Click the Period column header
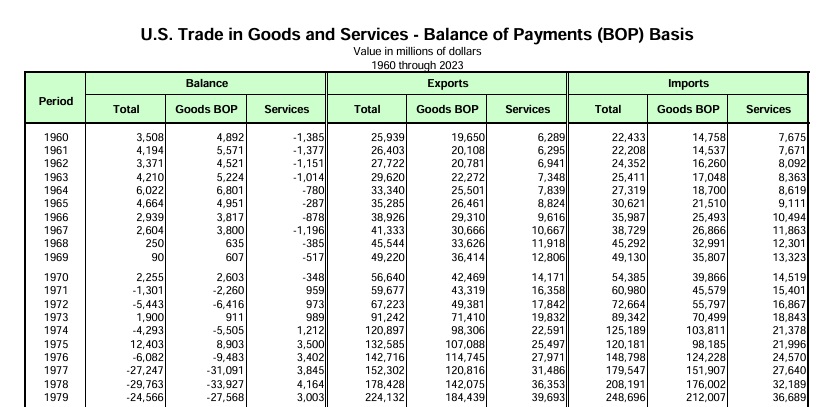Viewport: 836px width, 407px height. pyautogui.click(x=56, y=101)
